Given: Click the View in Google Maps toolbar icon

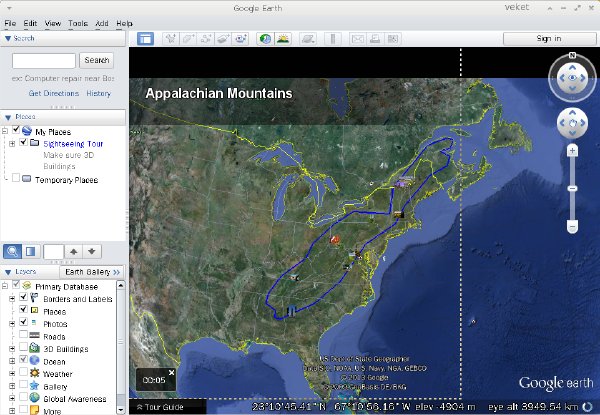Looking at the screenshot, I should click(393, 39).
